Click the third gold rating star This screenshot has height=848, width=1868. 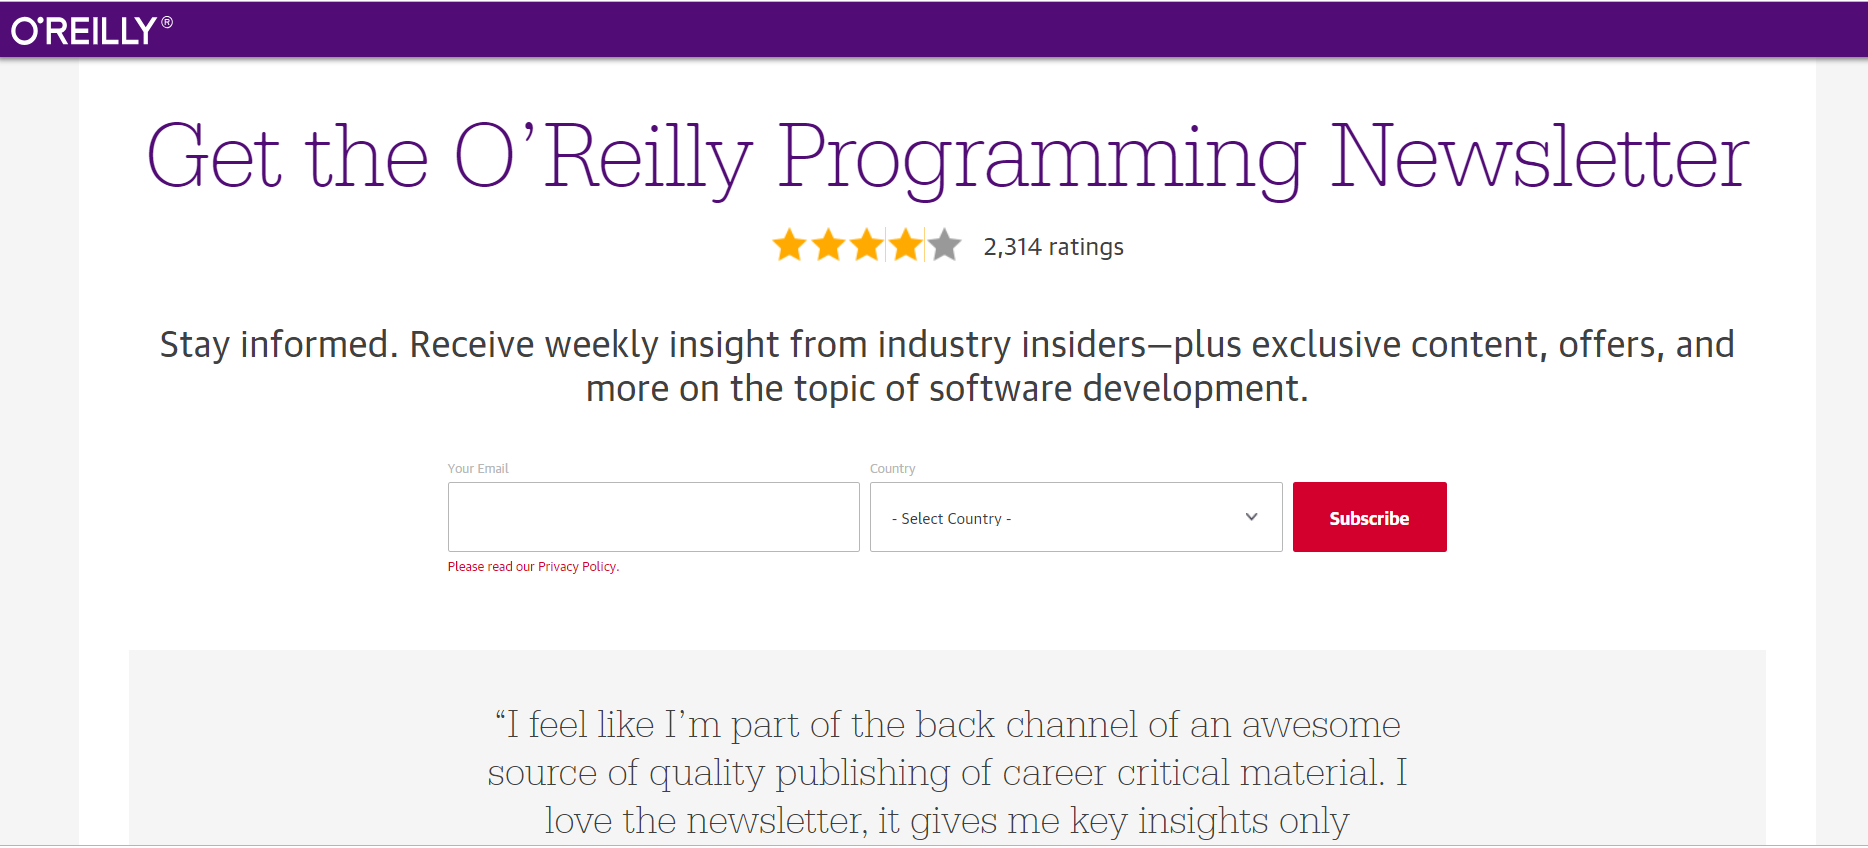pos(867,245)
